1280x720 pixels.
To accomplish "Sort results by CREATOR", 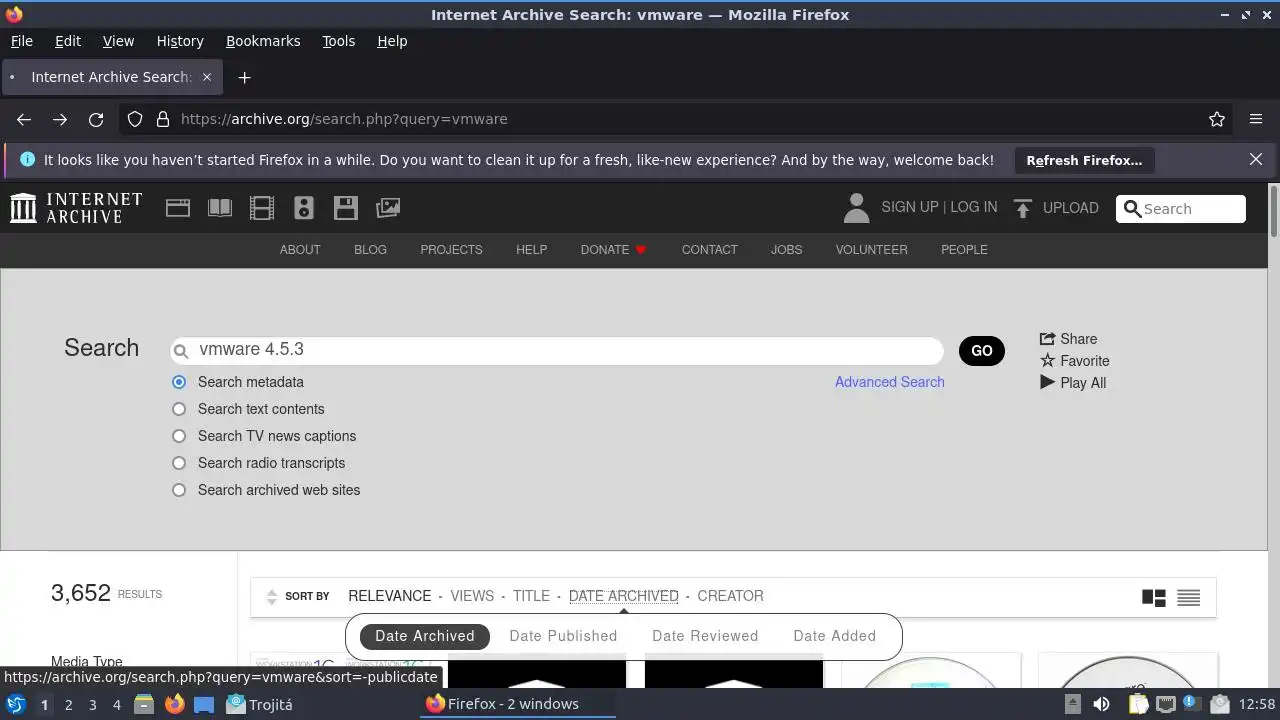I will tap(730, 596).
